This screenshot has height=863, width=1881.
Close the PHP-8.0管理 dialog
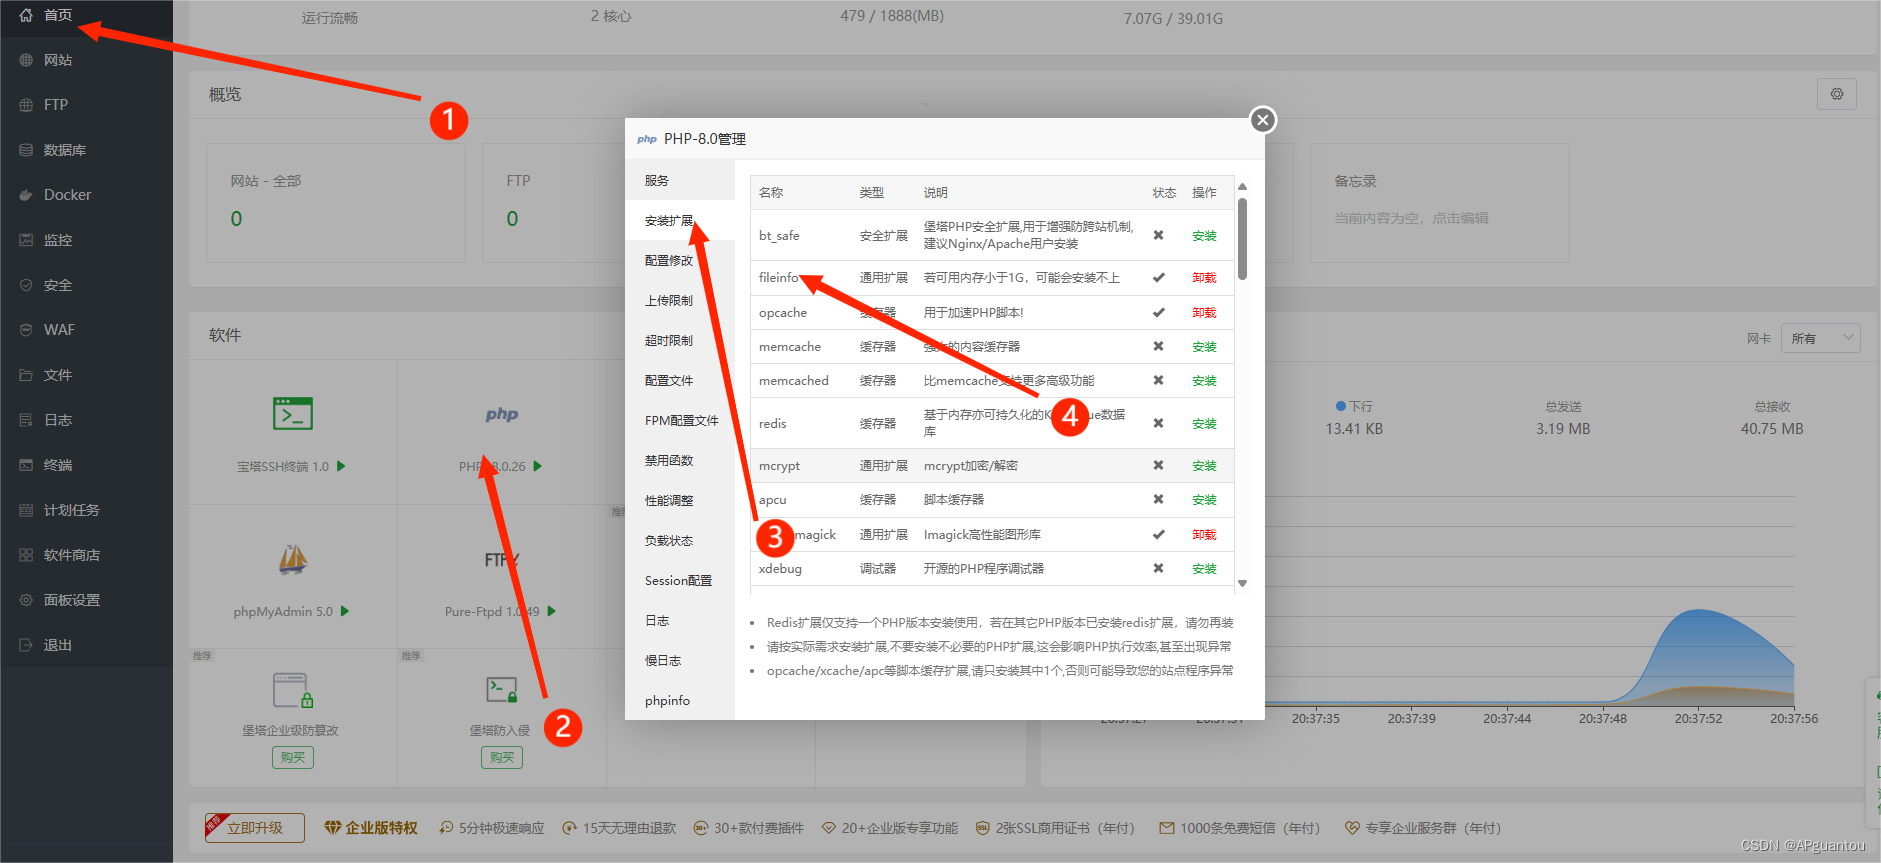[1263, 120]
